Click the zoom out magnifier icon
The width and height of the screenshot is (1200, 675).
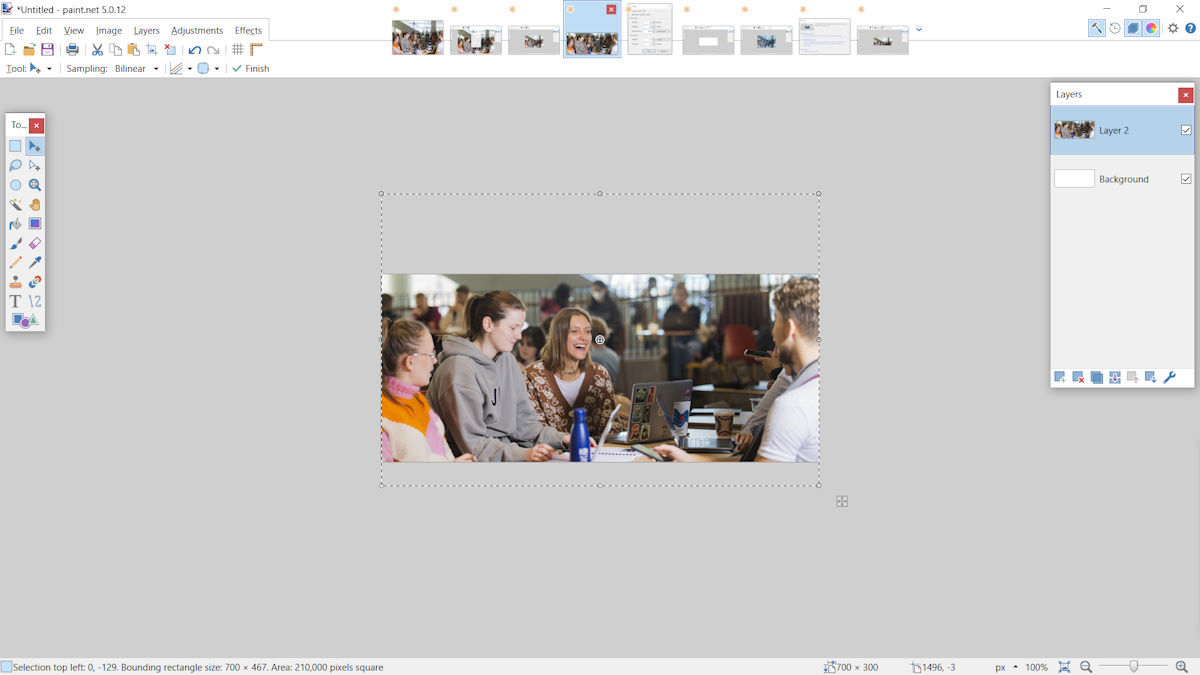point(1086,667)
